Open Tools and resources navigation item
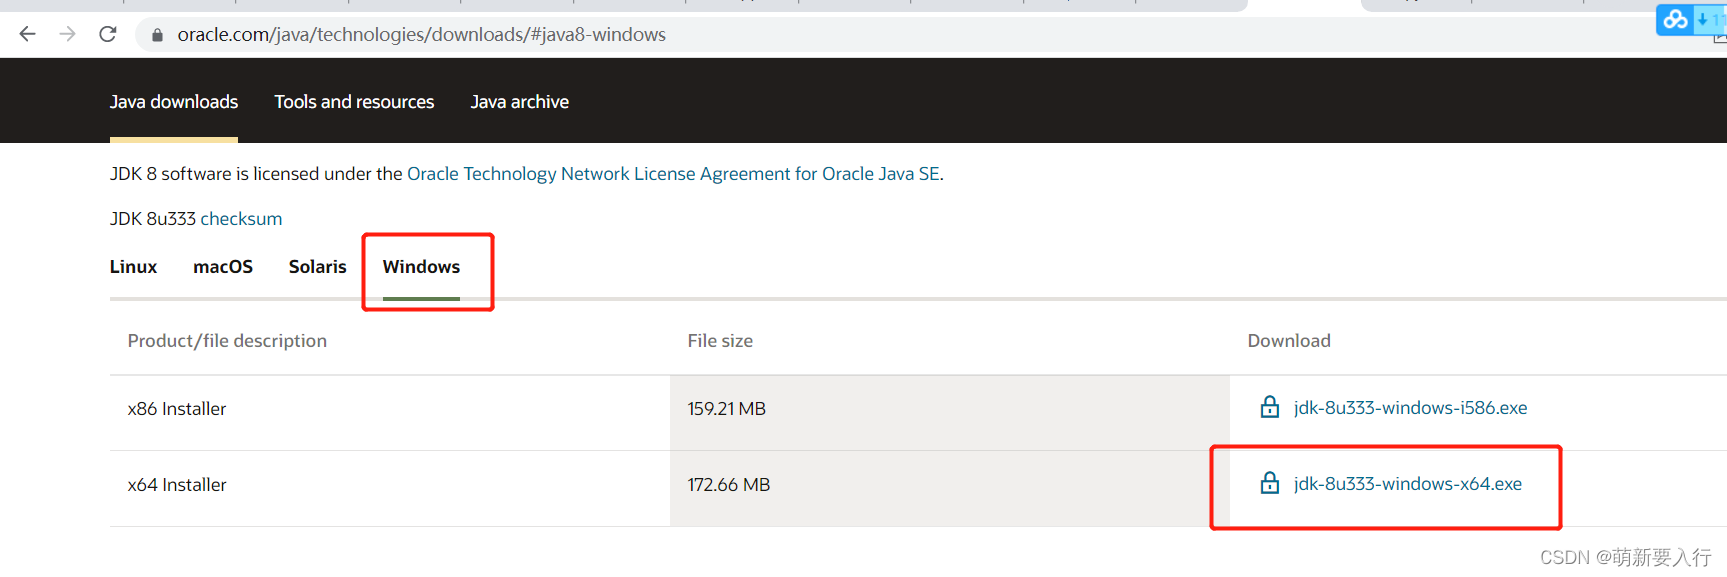The height and width of the screenshot is (577, 1727). coord(354,102)
